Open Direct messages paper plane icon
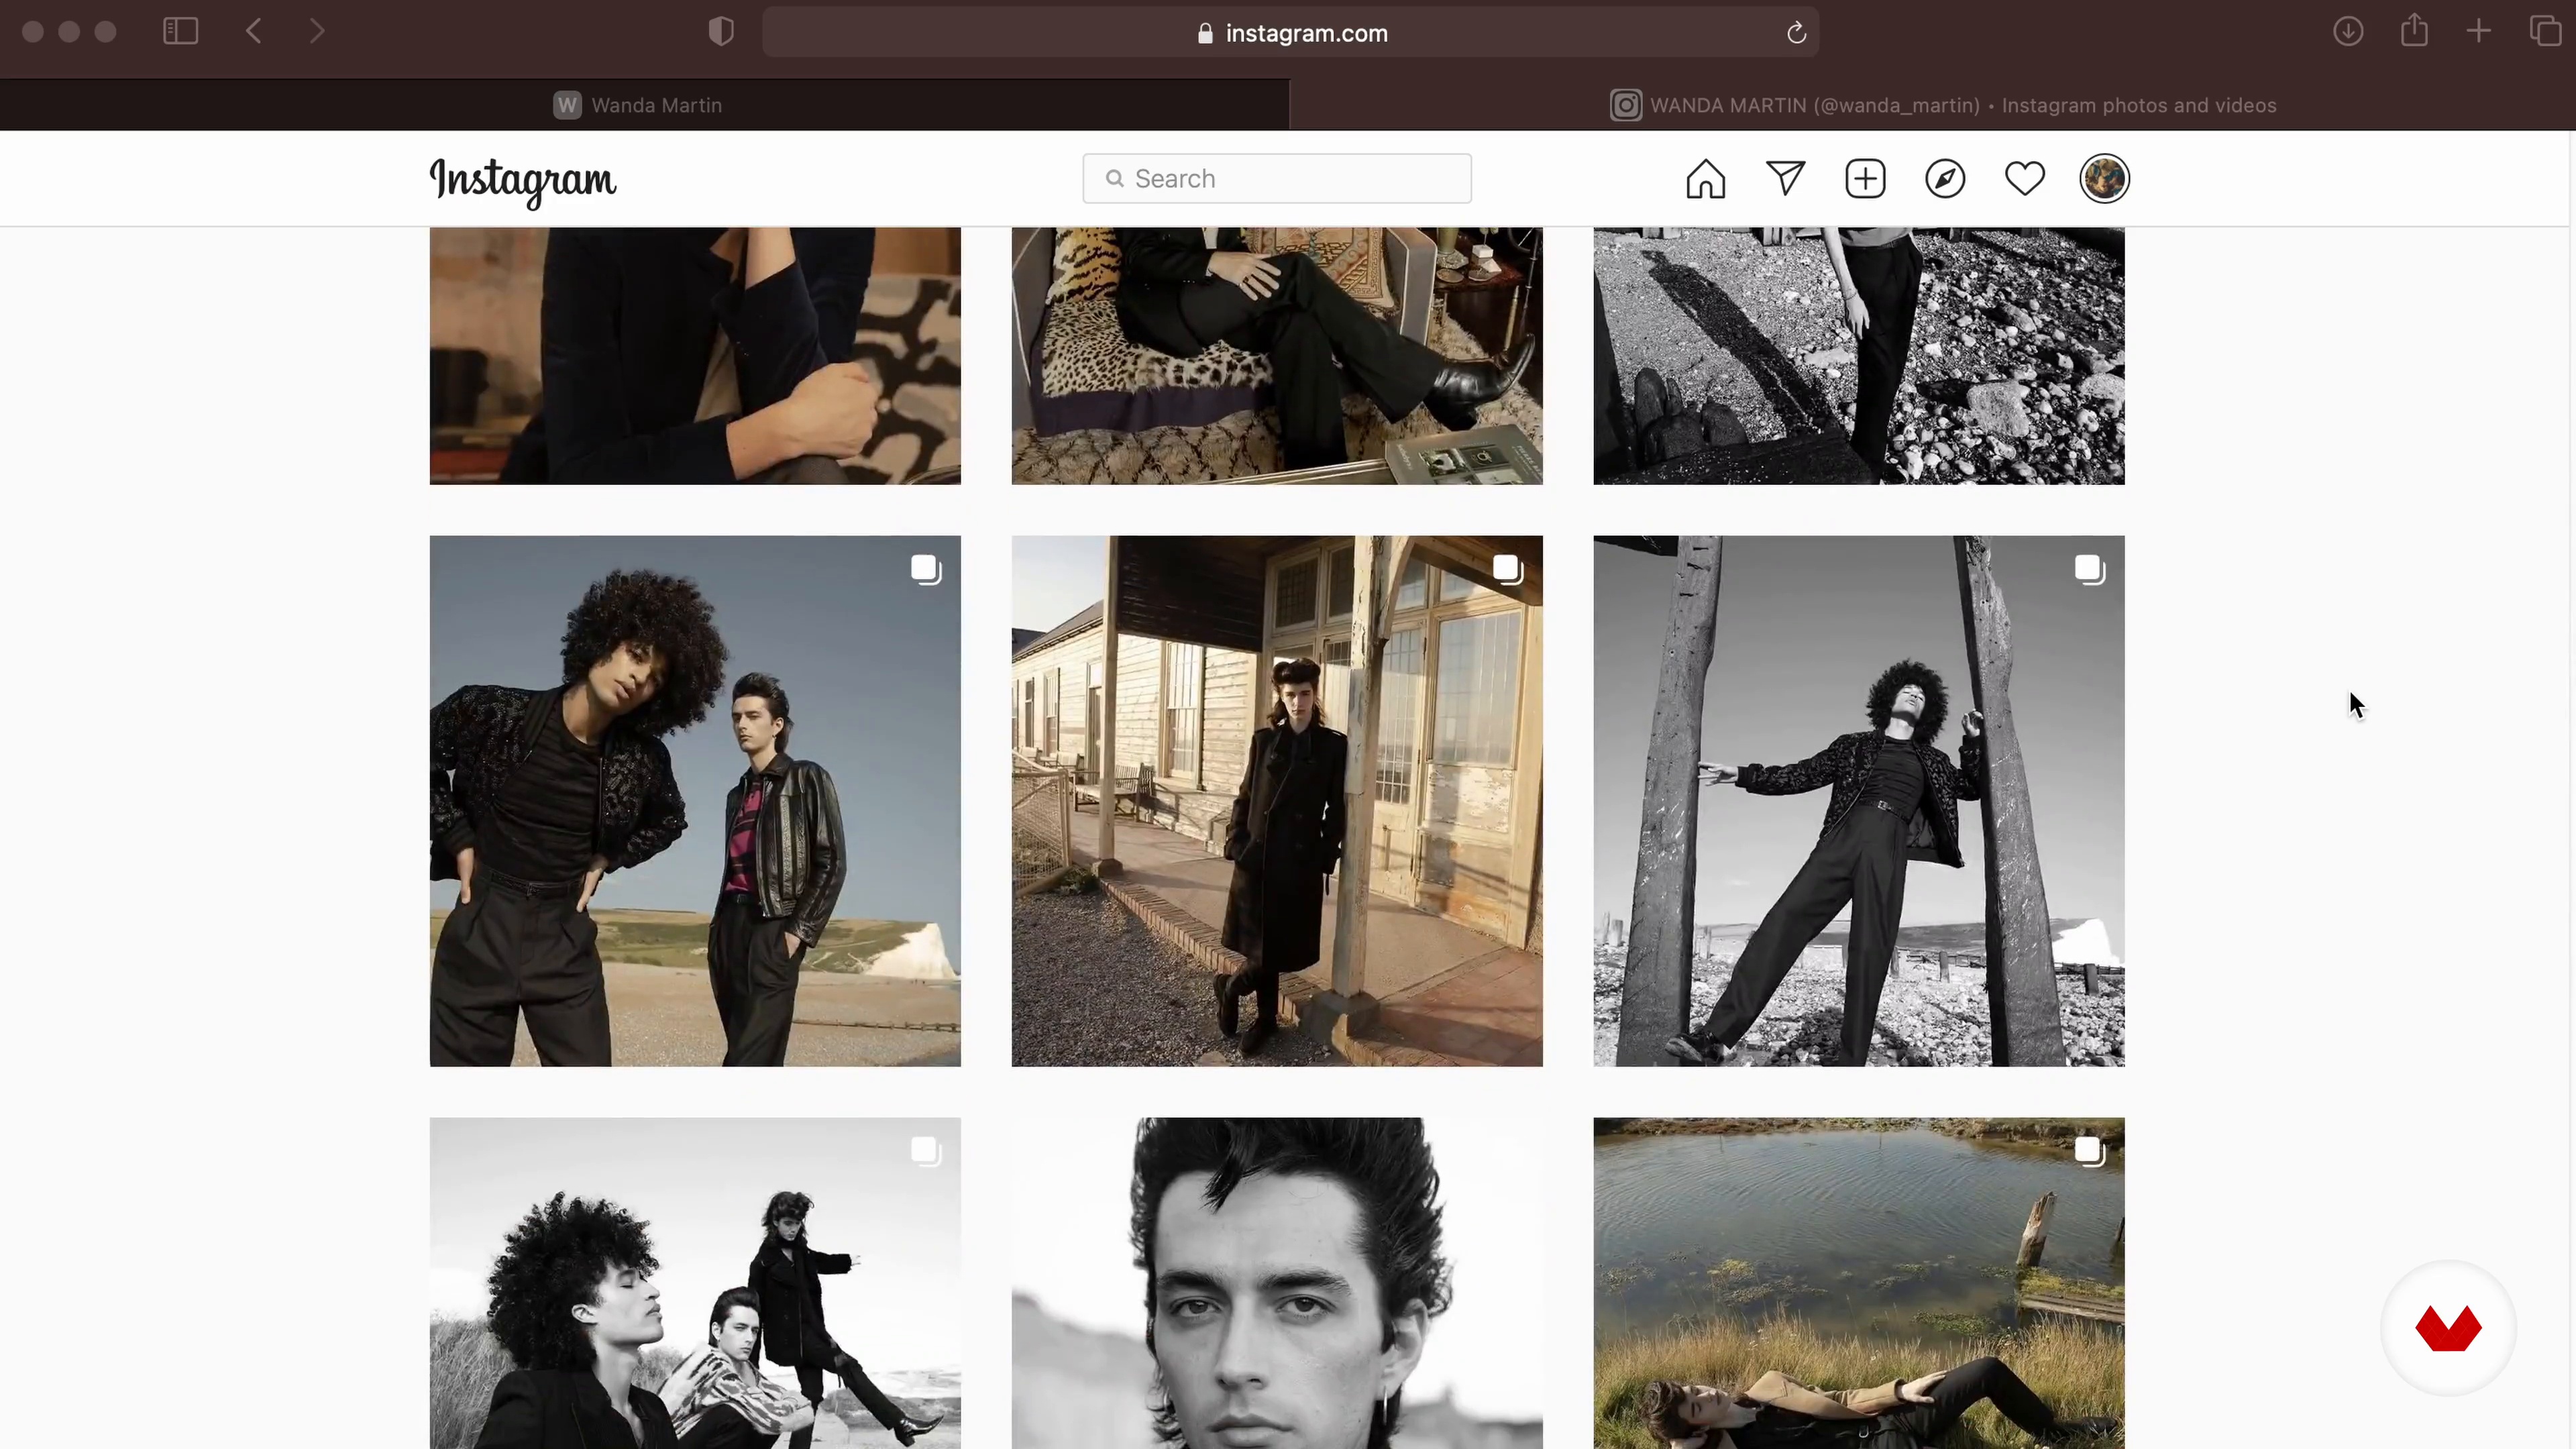The height and width of the screenshot is (1449, 2576). click(1785, 179)
